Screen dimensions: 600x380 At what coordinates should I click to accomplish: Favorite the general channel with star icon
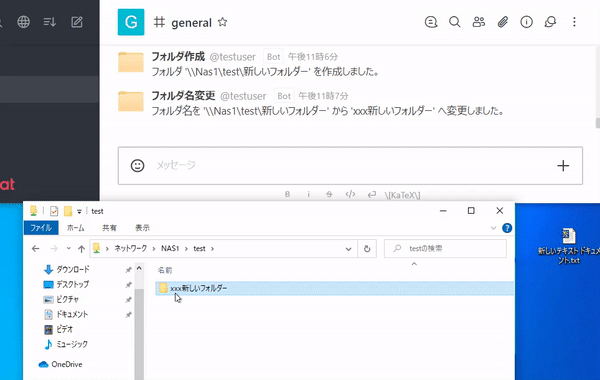[222, 22]
